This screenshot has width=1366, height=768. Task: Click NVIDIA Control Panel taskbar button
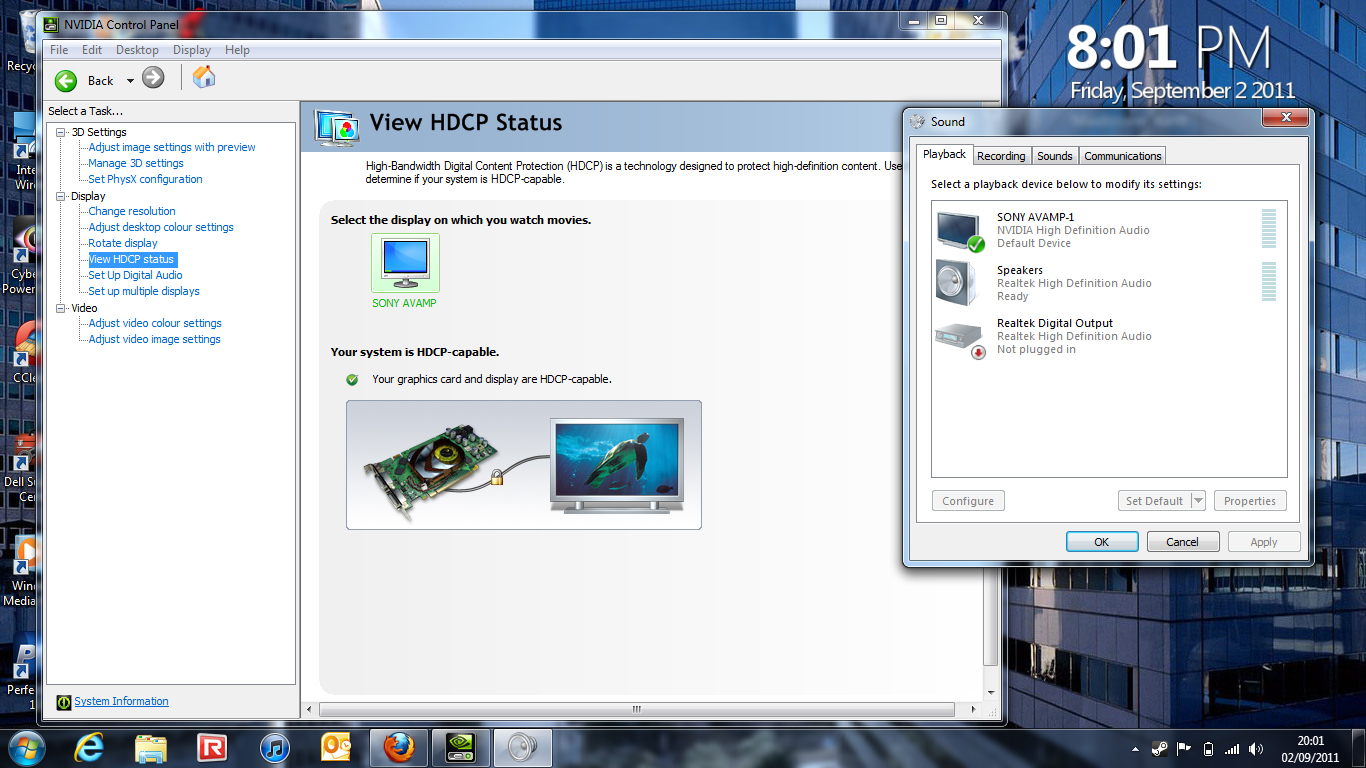pyautogui.click(x=461, y=747)
